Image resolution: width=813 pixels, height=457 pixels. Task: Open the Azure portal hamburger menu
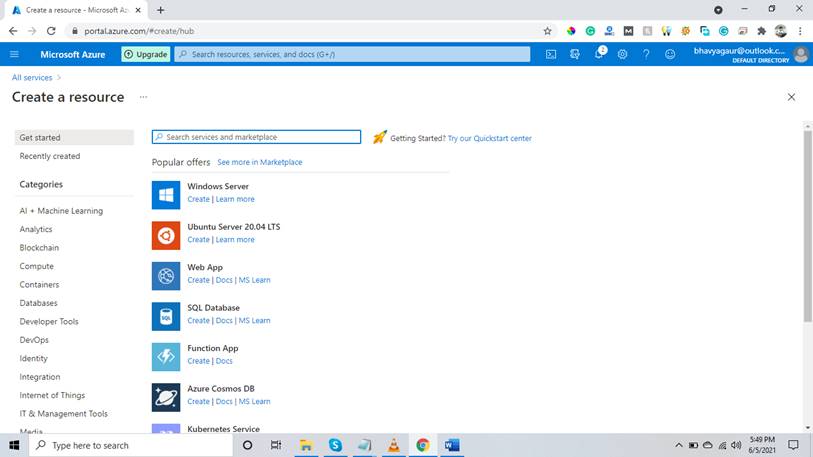15,54
